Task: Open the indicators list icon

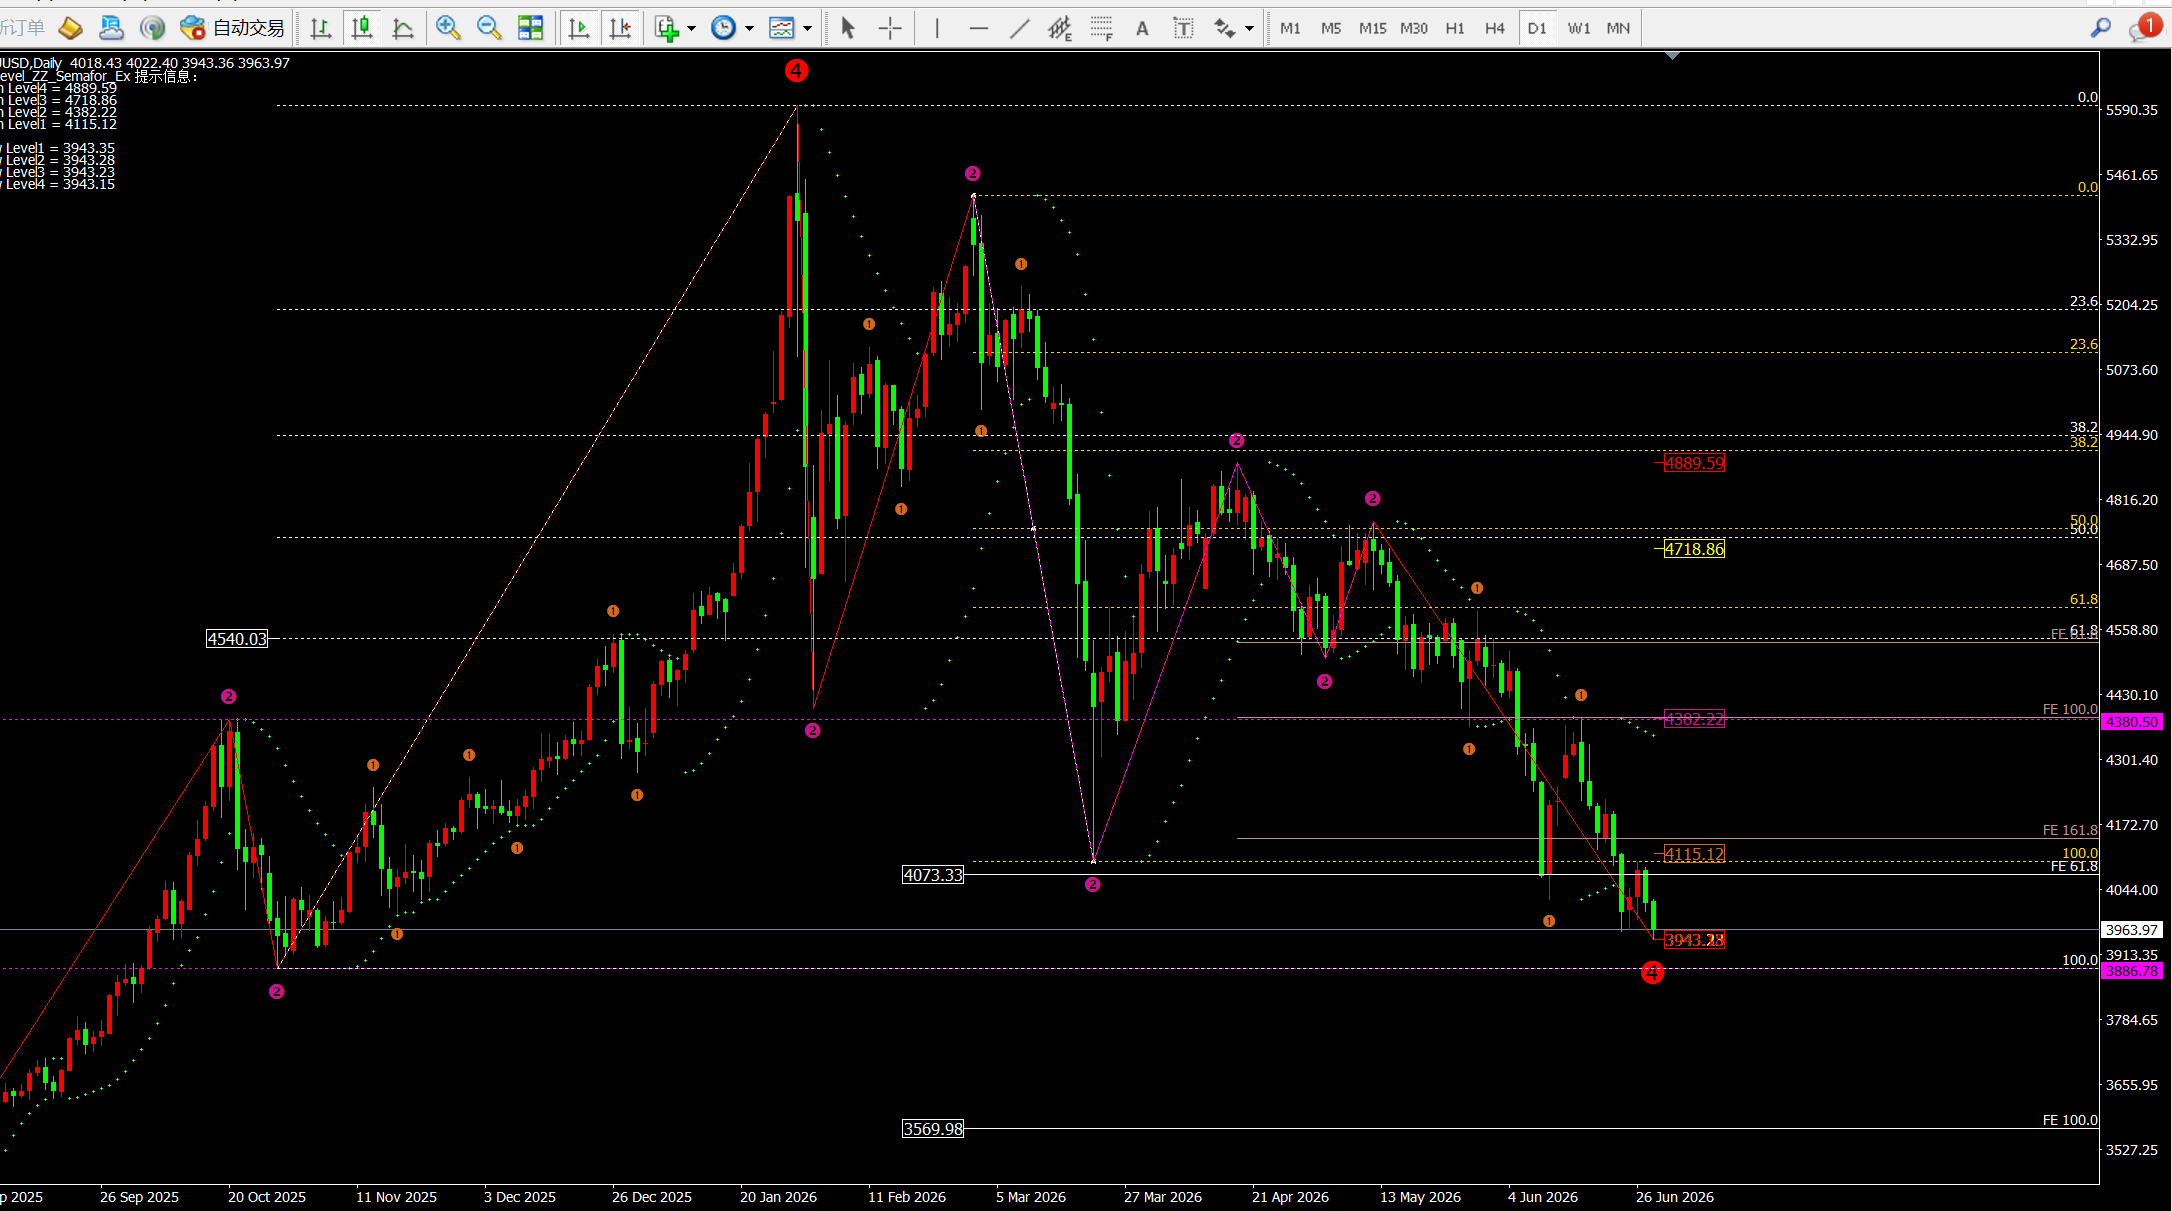Action: pos(666,28)
